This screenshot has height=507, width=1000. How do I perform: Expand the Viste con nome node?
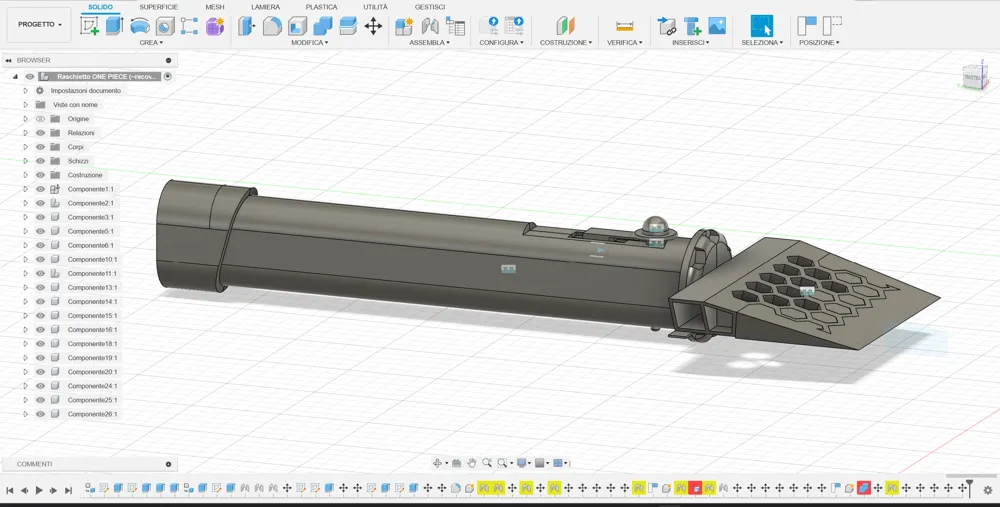coord(26,105)
